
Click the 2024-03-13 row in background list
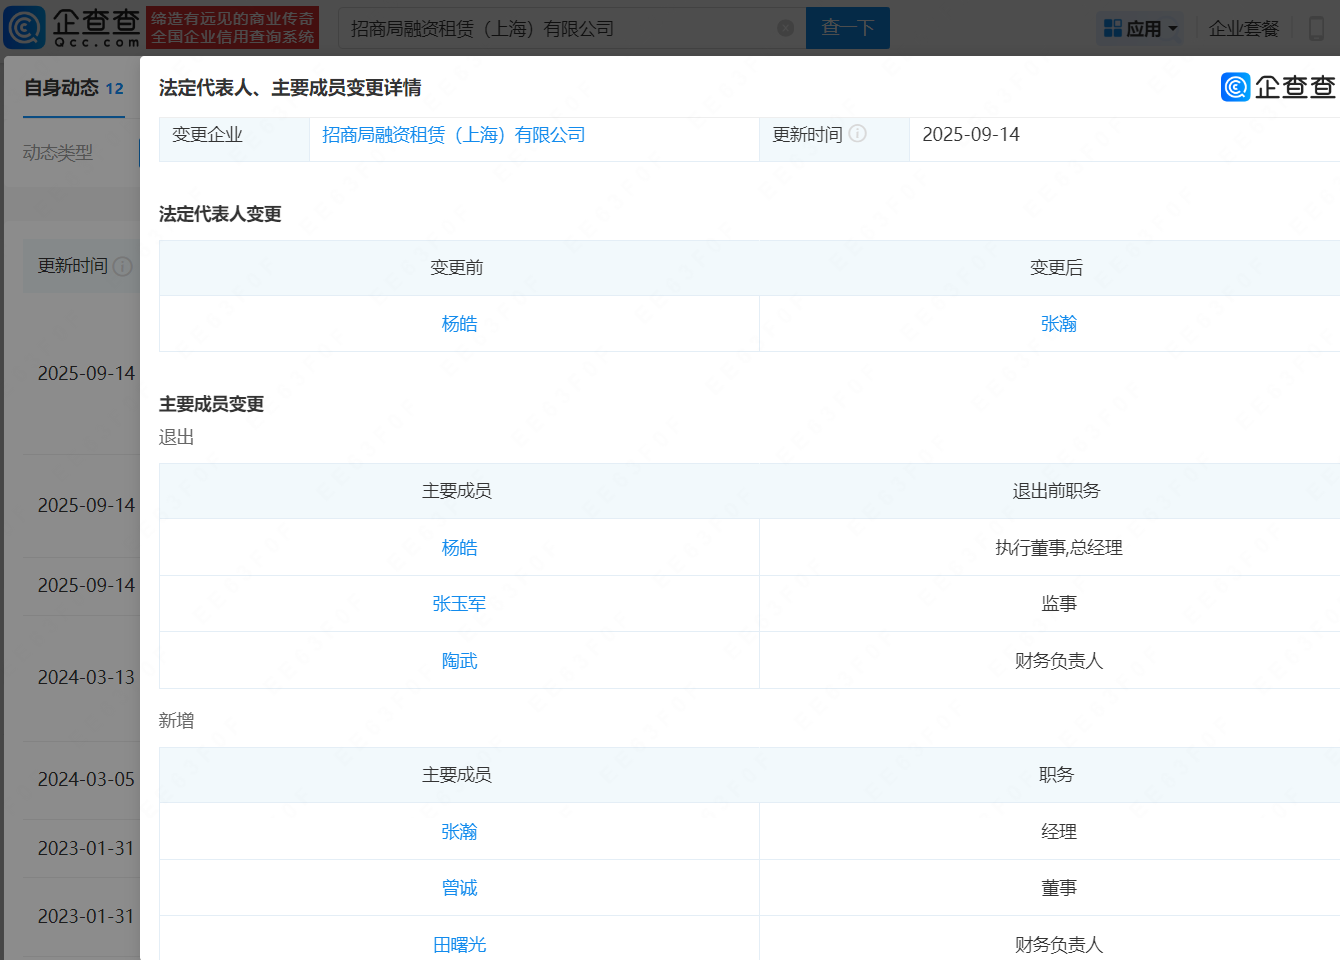[x=86, y=678]
